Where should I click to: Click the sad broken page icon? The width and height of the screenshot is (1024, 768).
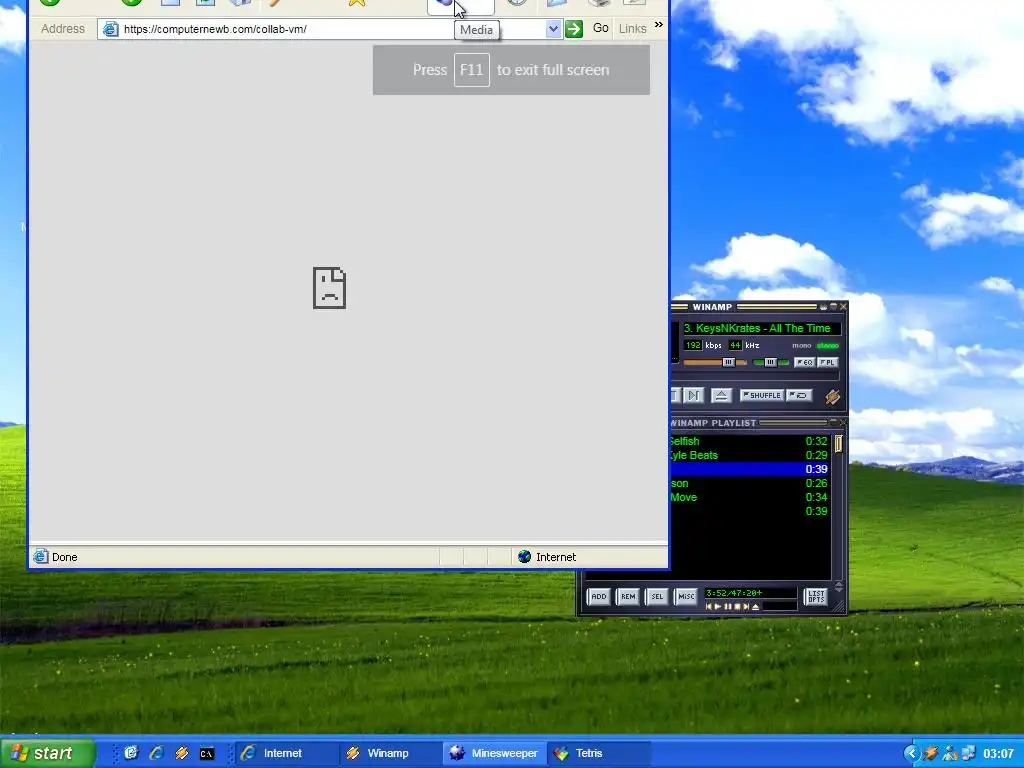[329, 288]
